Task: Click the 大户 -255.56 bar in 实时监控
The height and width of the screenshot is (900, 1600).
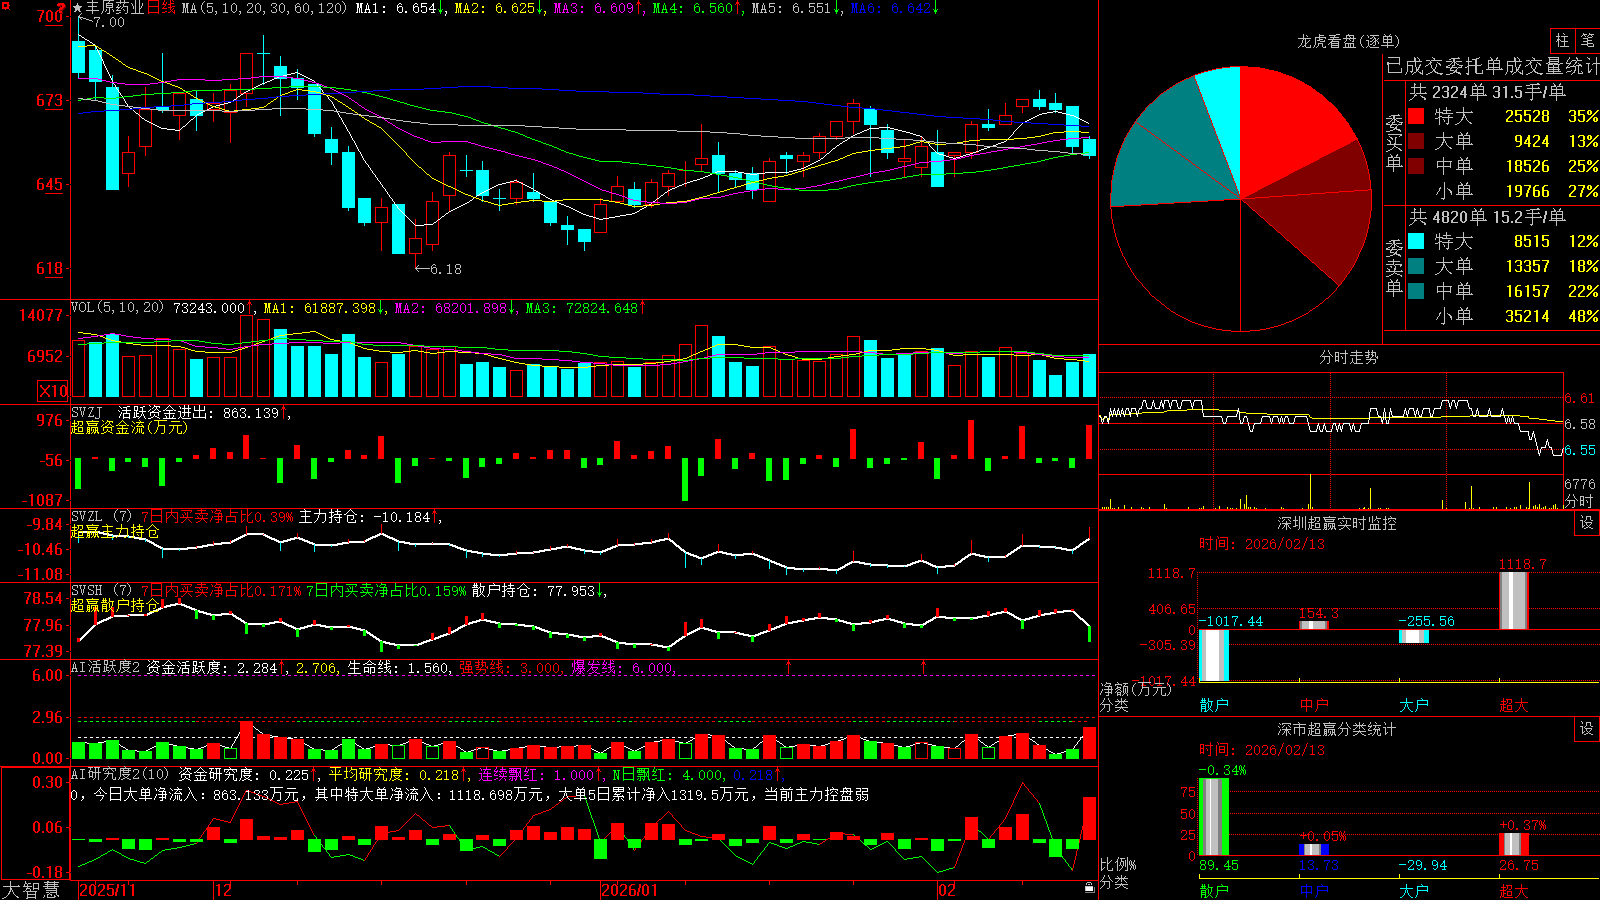Action: [1414, 636]
